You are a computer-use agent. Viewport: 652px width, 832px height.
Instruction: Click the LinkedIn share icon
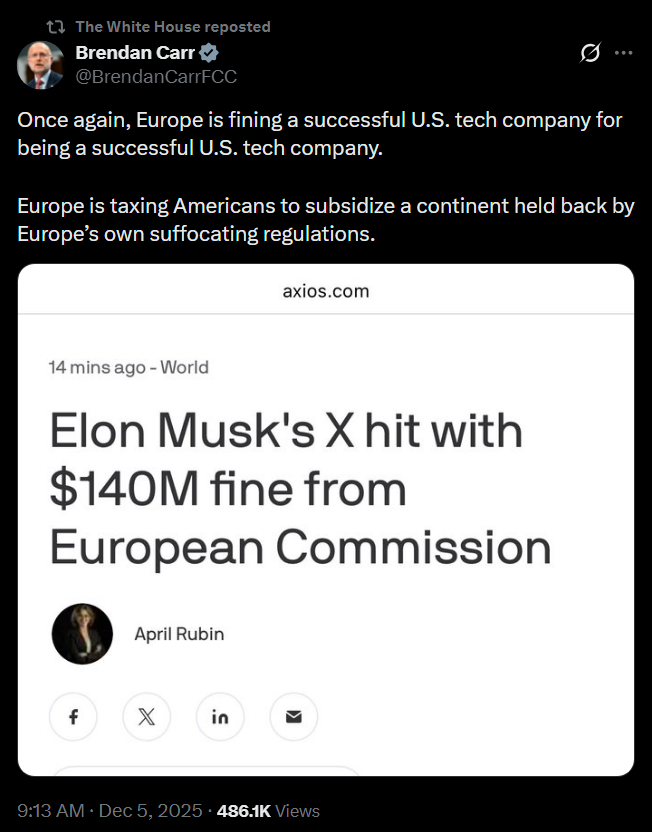220,717
